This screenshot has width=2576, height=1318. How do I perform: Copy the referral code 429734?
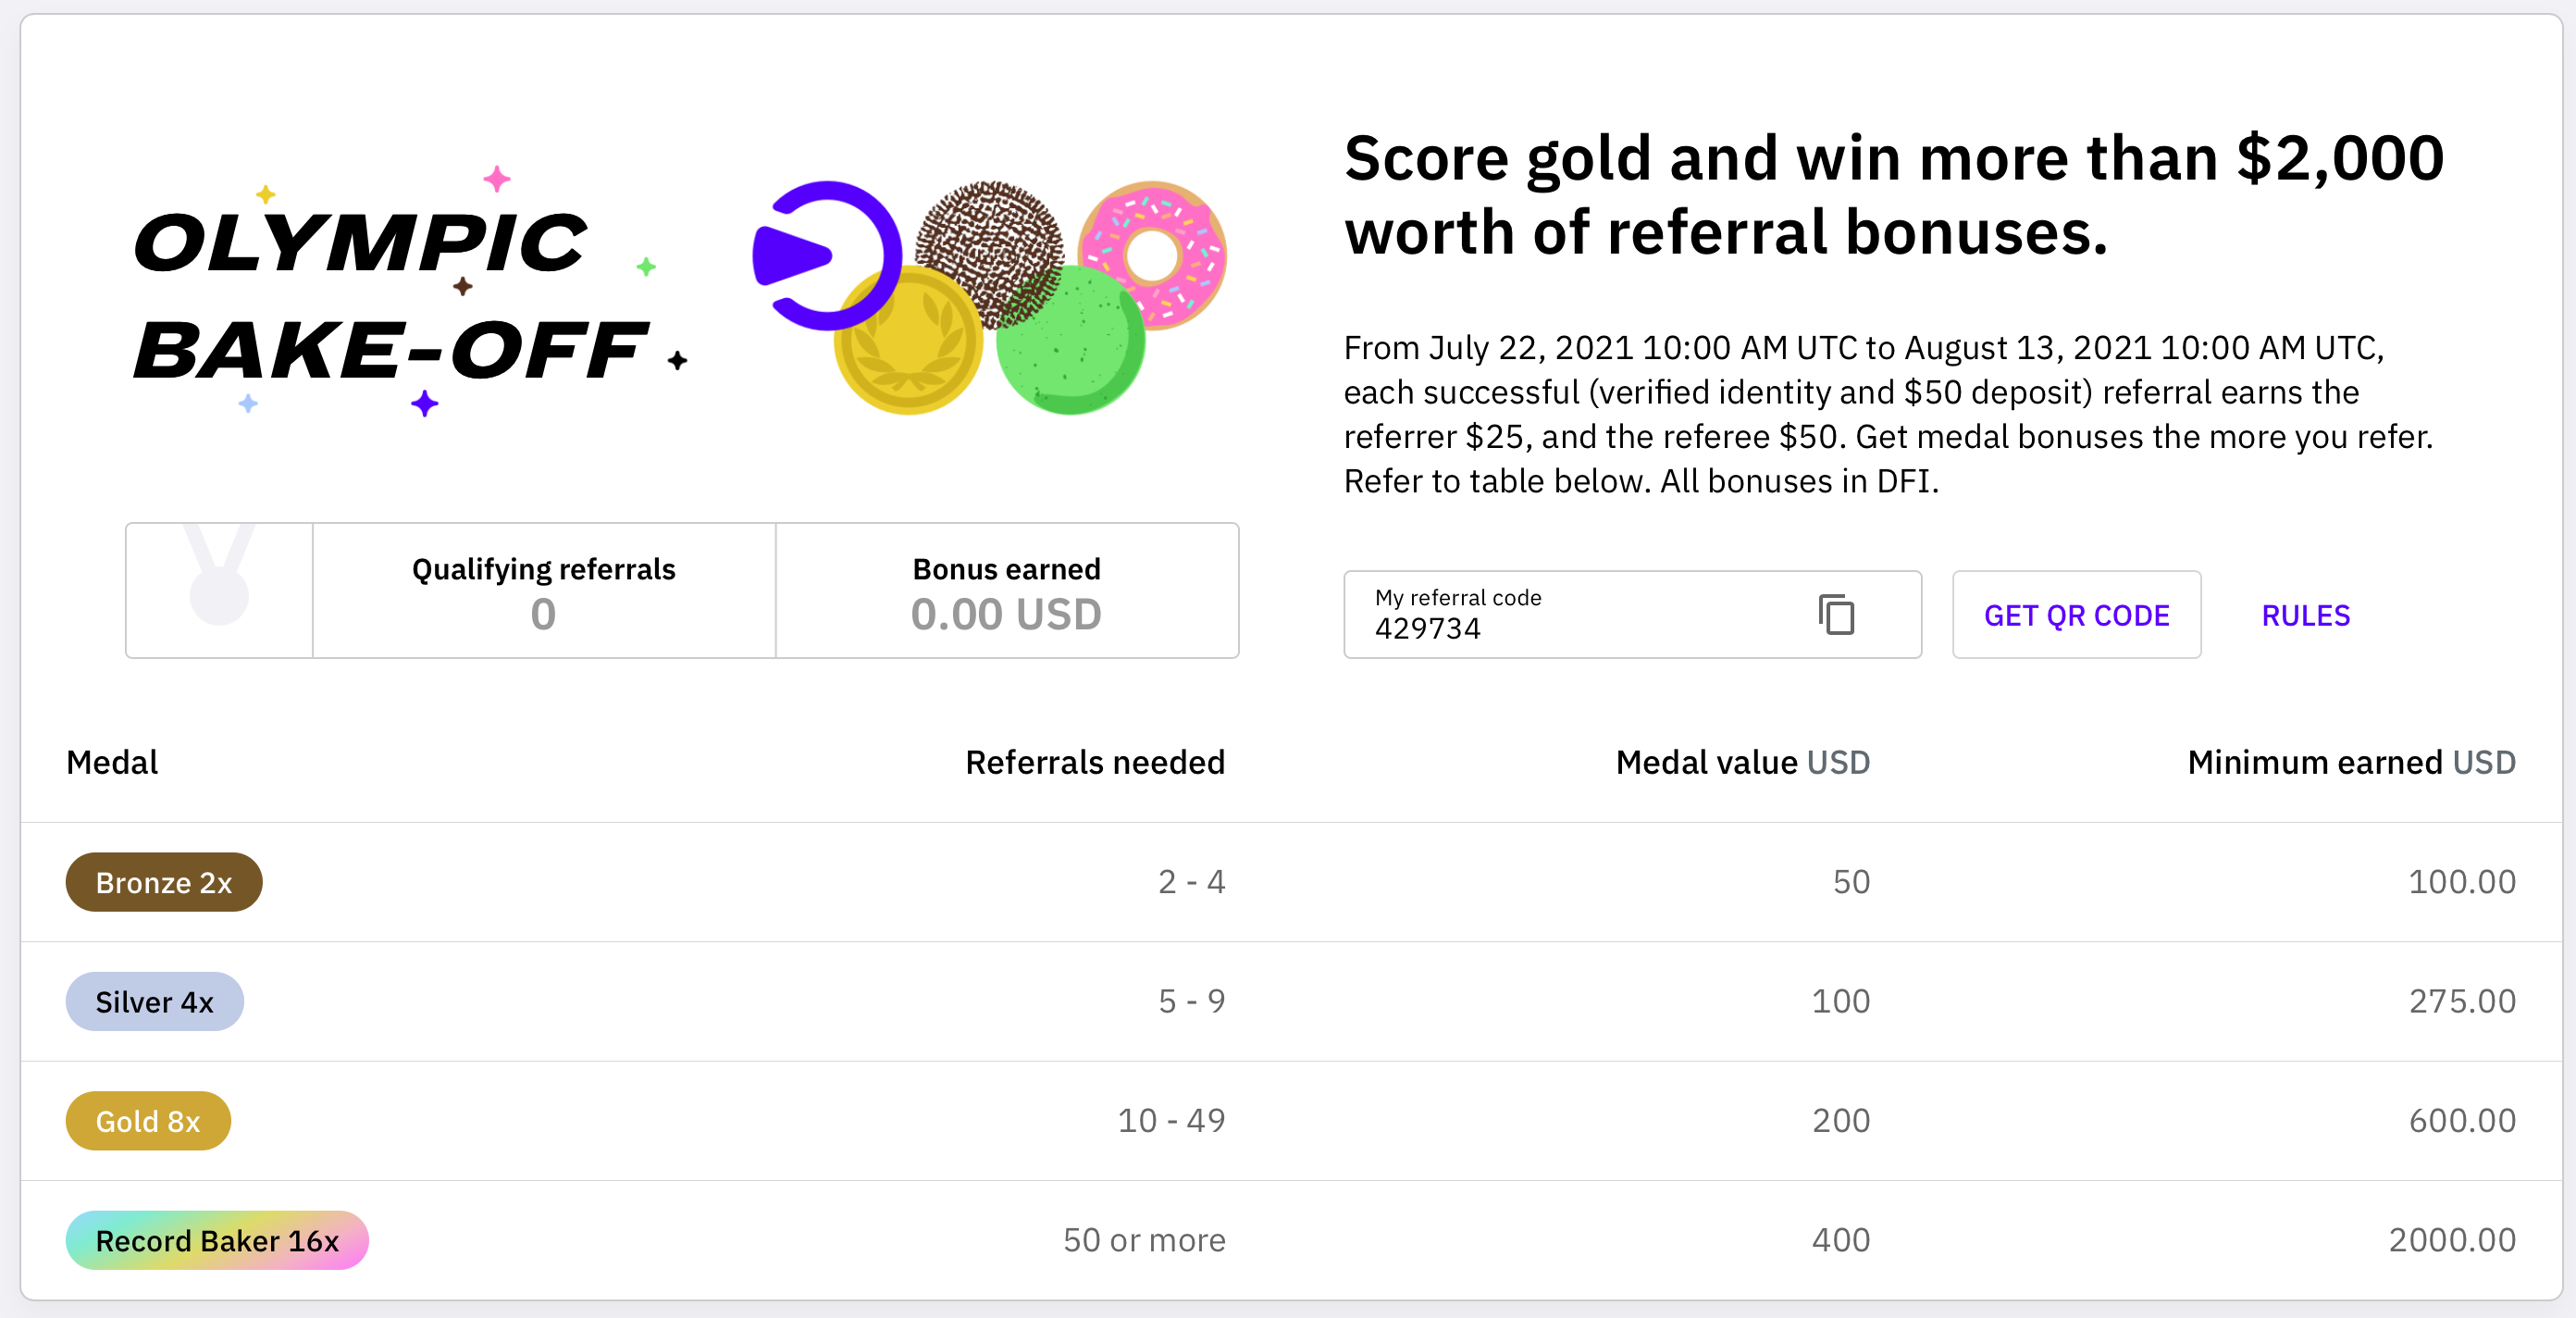click(x=1836, y=615)
